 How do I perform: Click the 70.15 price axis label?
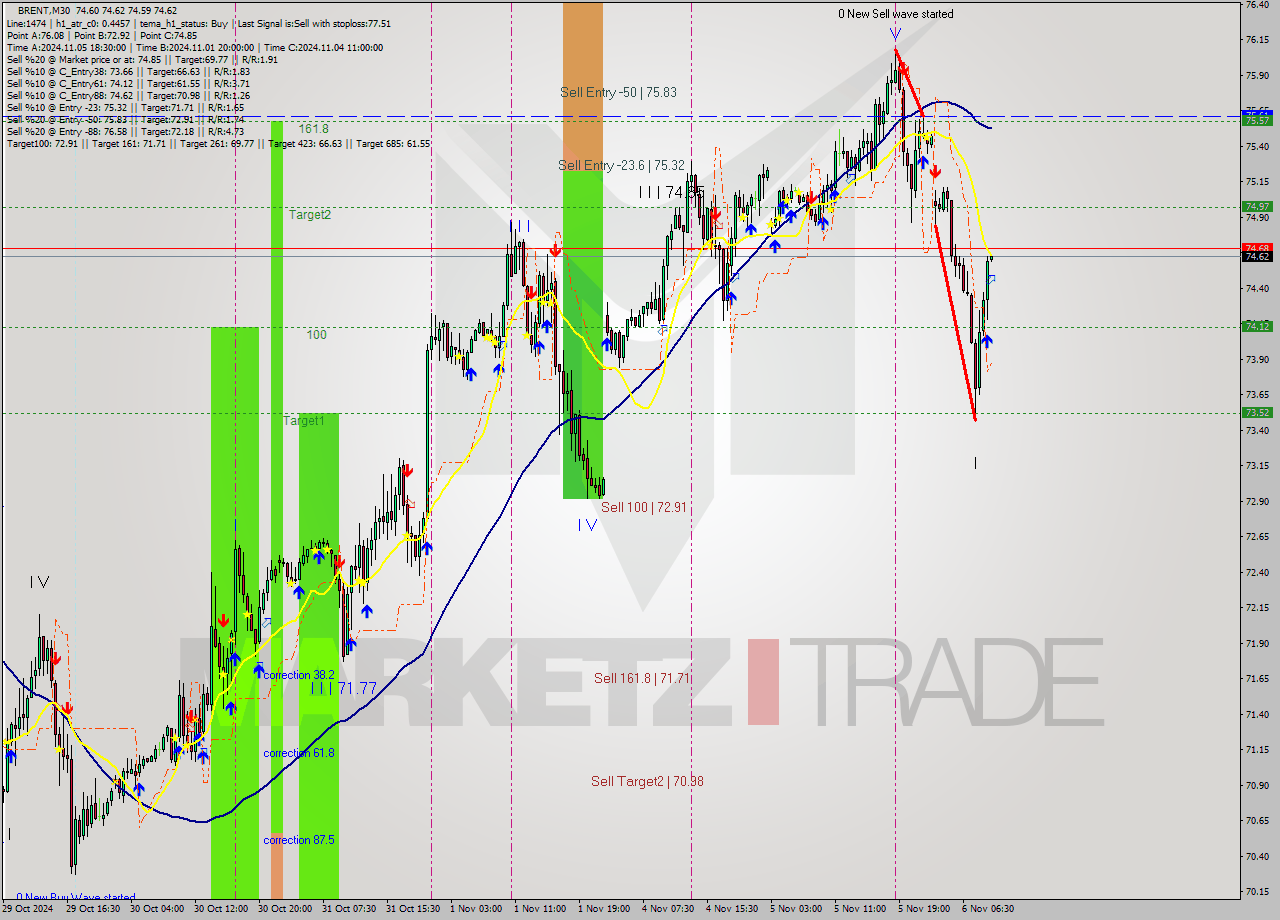point(1257,891)
